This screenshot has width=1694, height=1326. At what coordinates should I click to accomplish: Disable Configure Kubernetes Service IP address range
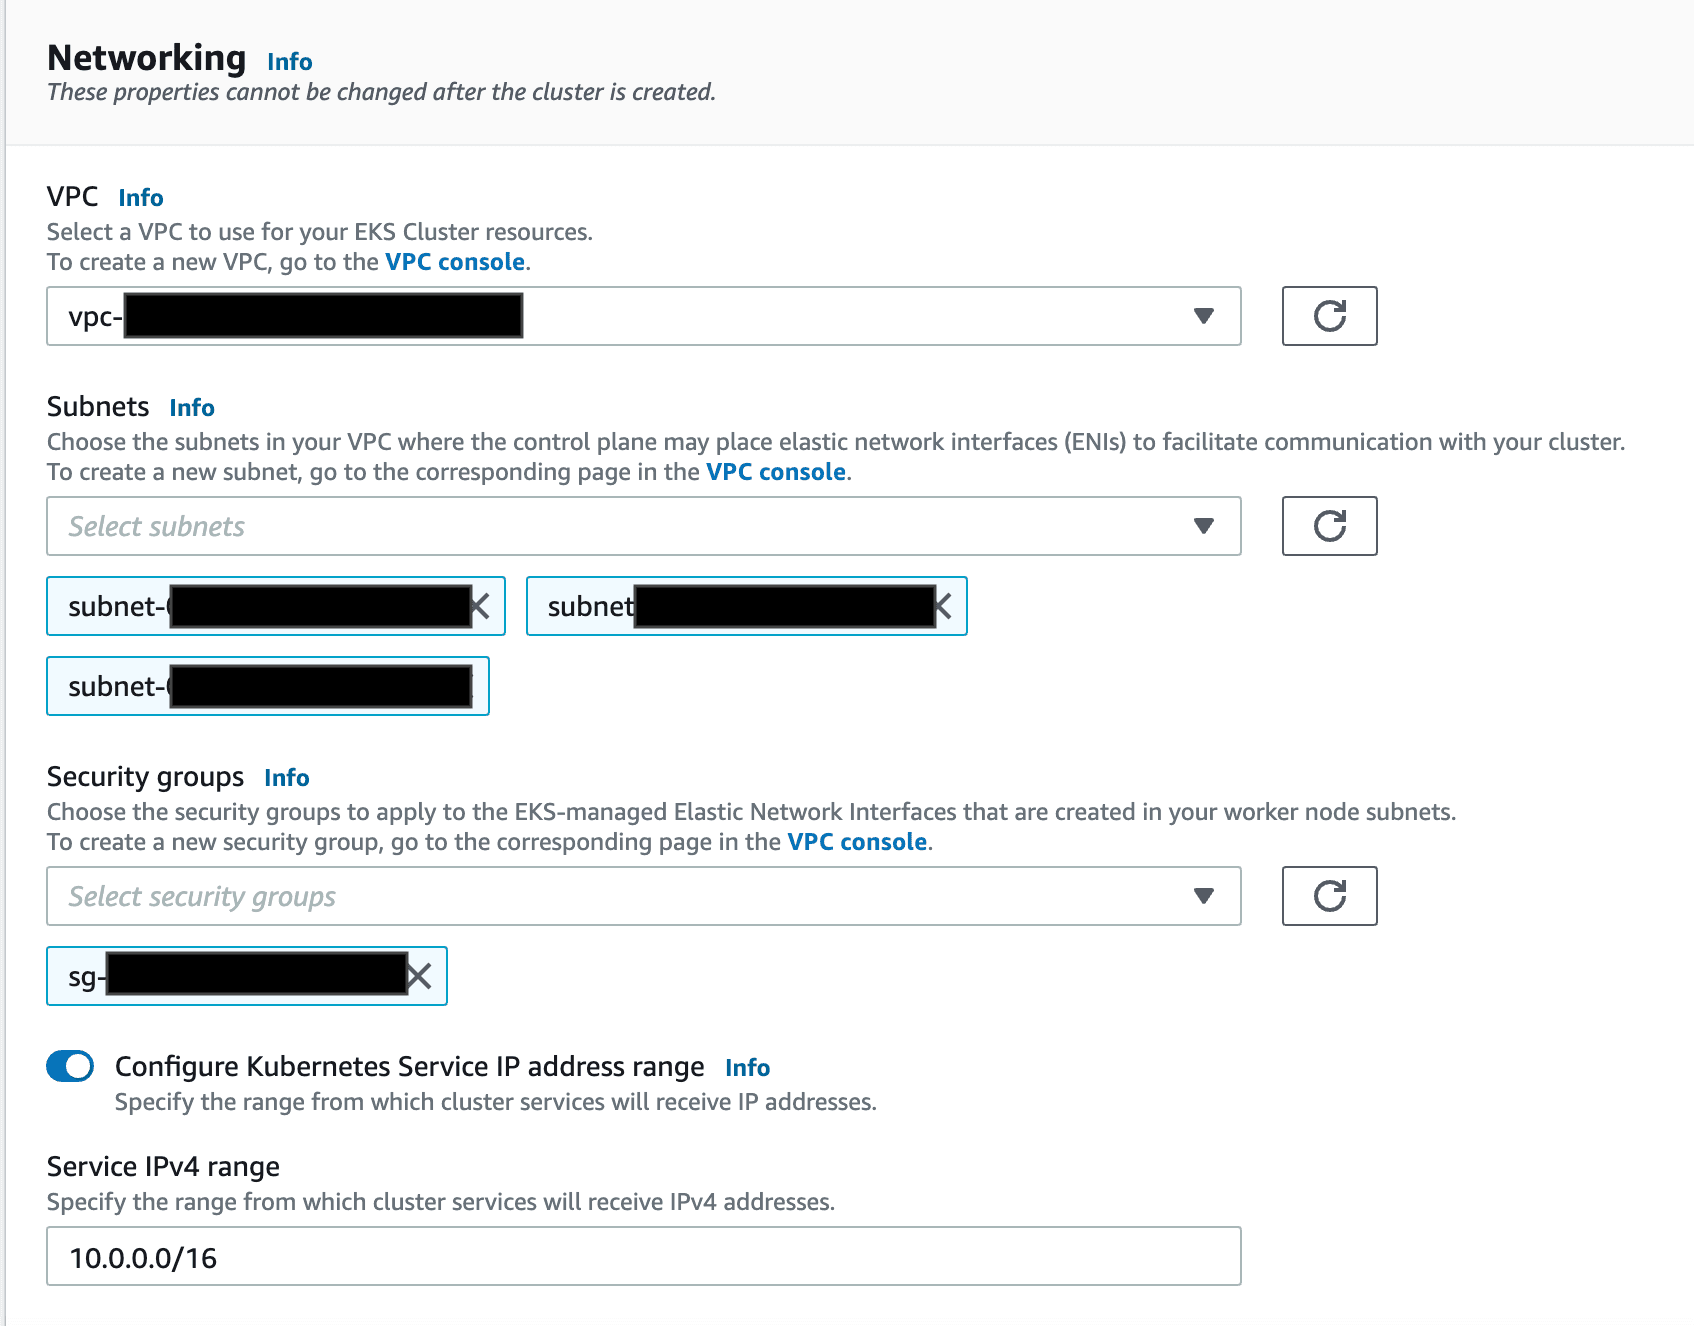70,1066
